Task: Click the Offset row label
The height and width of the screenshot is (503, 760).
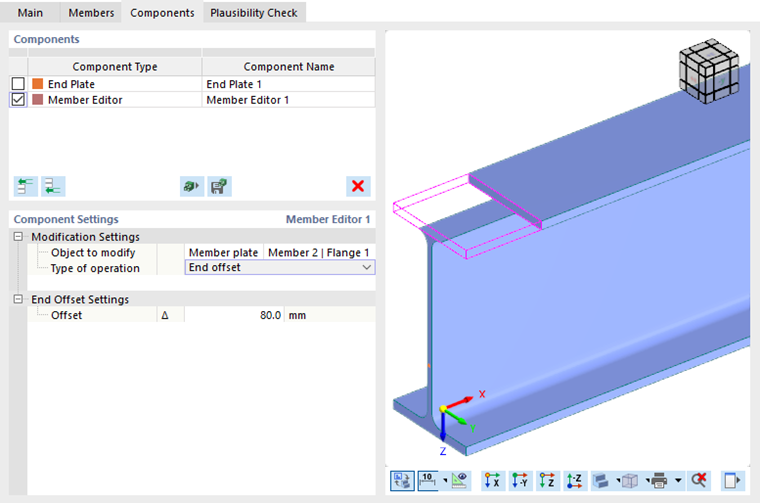Action: [67, 315]
